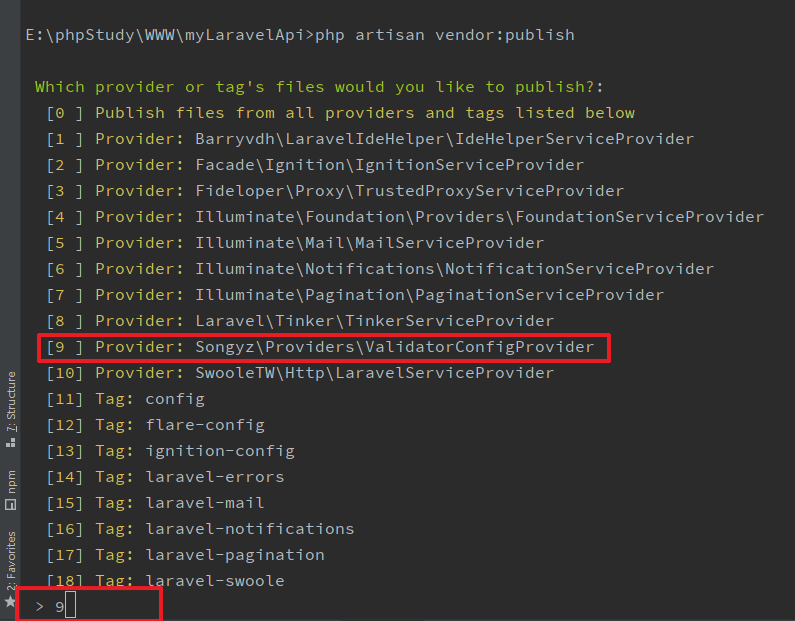Select option 0 Publish files from all providers

coord(340,113)
